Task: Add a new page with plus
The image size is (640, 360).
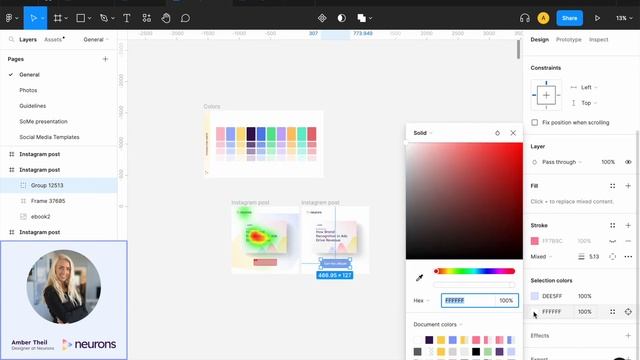Action: tap(105, 59)
